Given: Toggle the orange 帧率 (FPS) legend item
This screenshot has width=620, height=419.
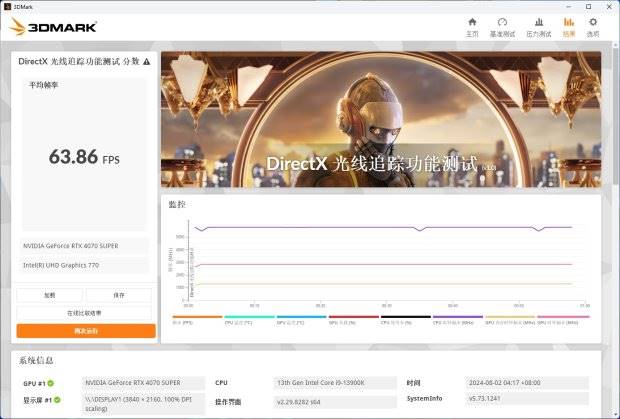Looking at the screenshot, I should click(x=197, y=320).
